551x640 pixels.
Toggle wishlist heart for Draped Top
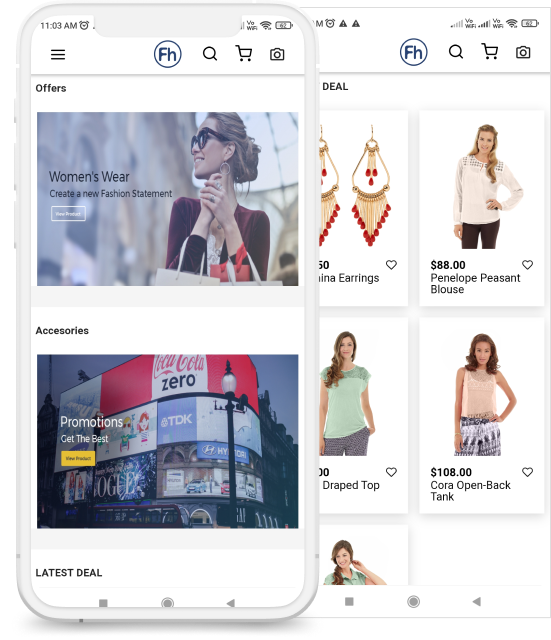(391, 472)
